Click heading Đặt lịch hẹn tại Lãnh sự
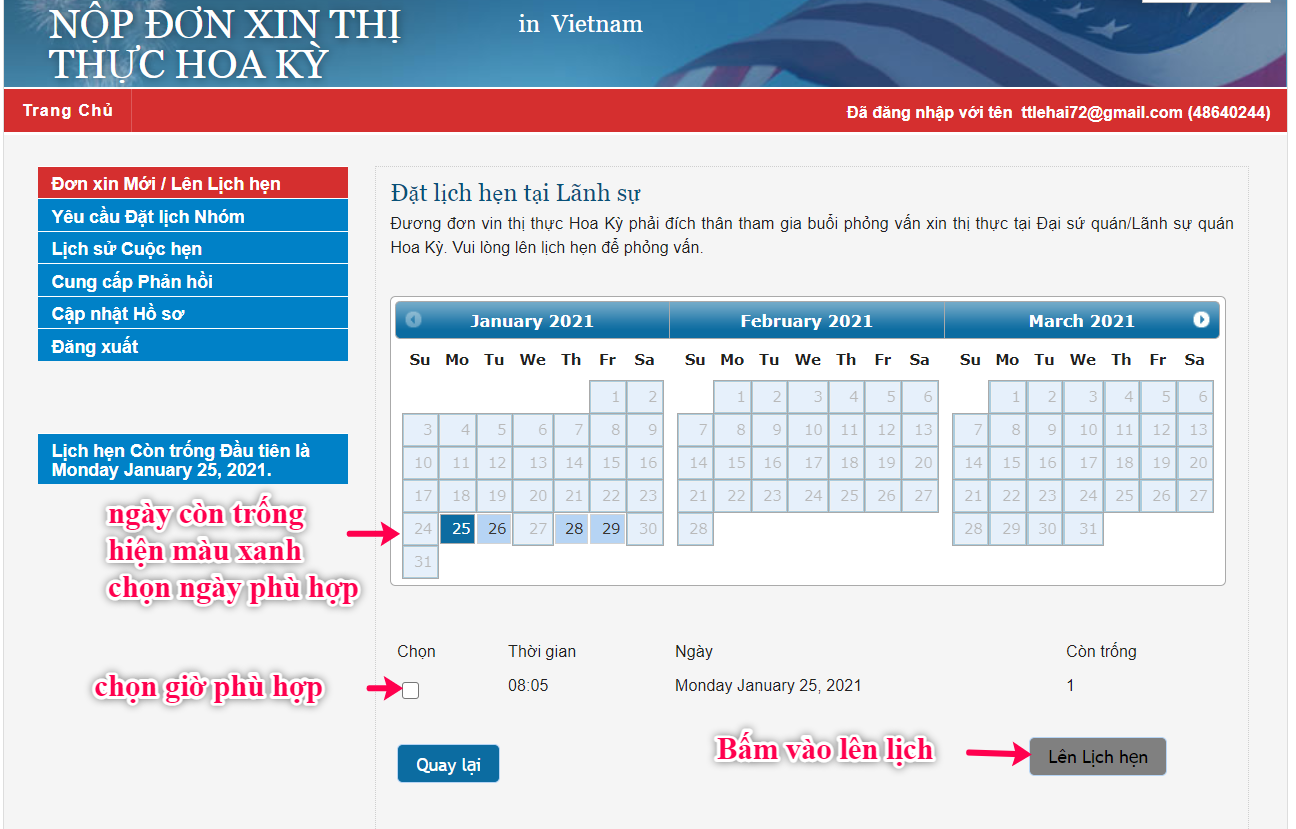The height and width of the screenshot is (829, 1296). coord(516,194)
